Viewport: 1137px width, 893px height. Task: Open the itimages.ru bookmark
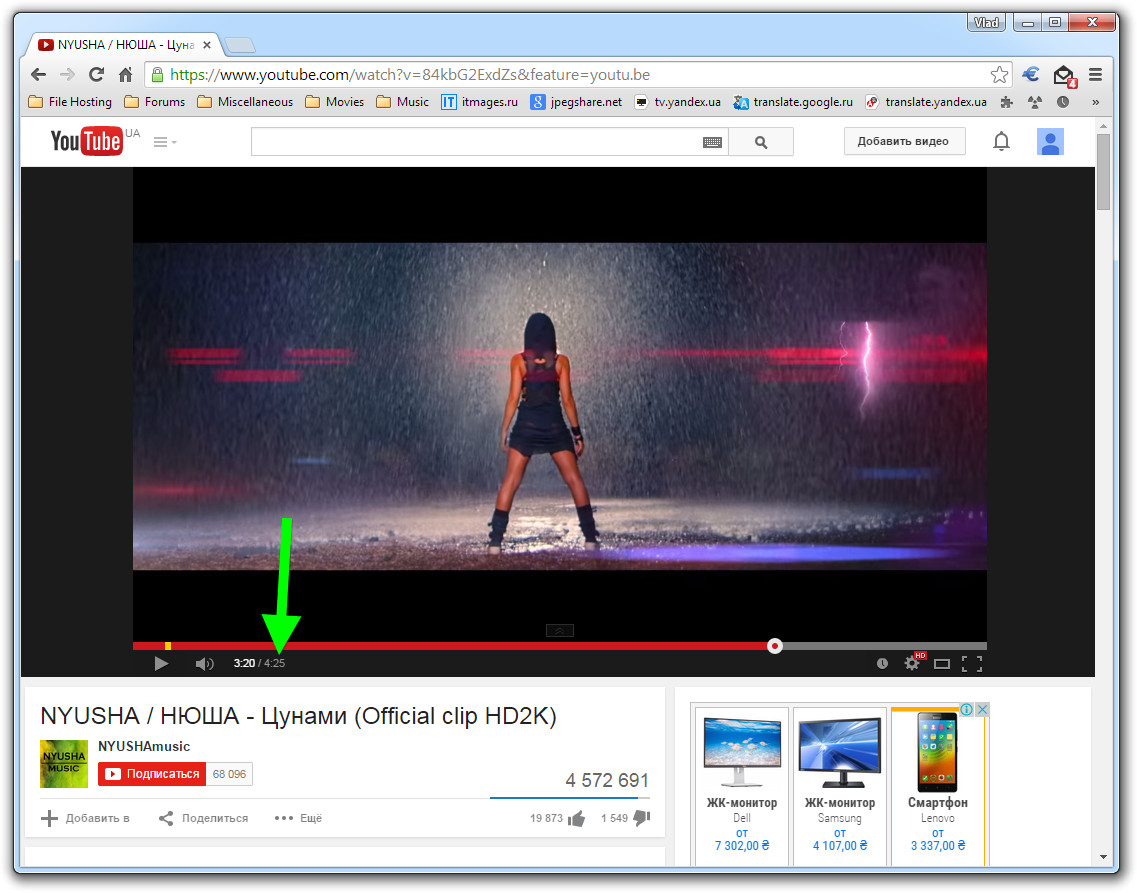pyautogui.click(x=479, y=101)
